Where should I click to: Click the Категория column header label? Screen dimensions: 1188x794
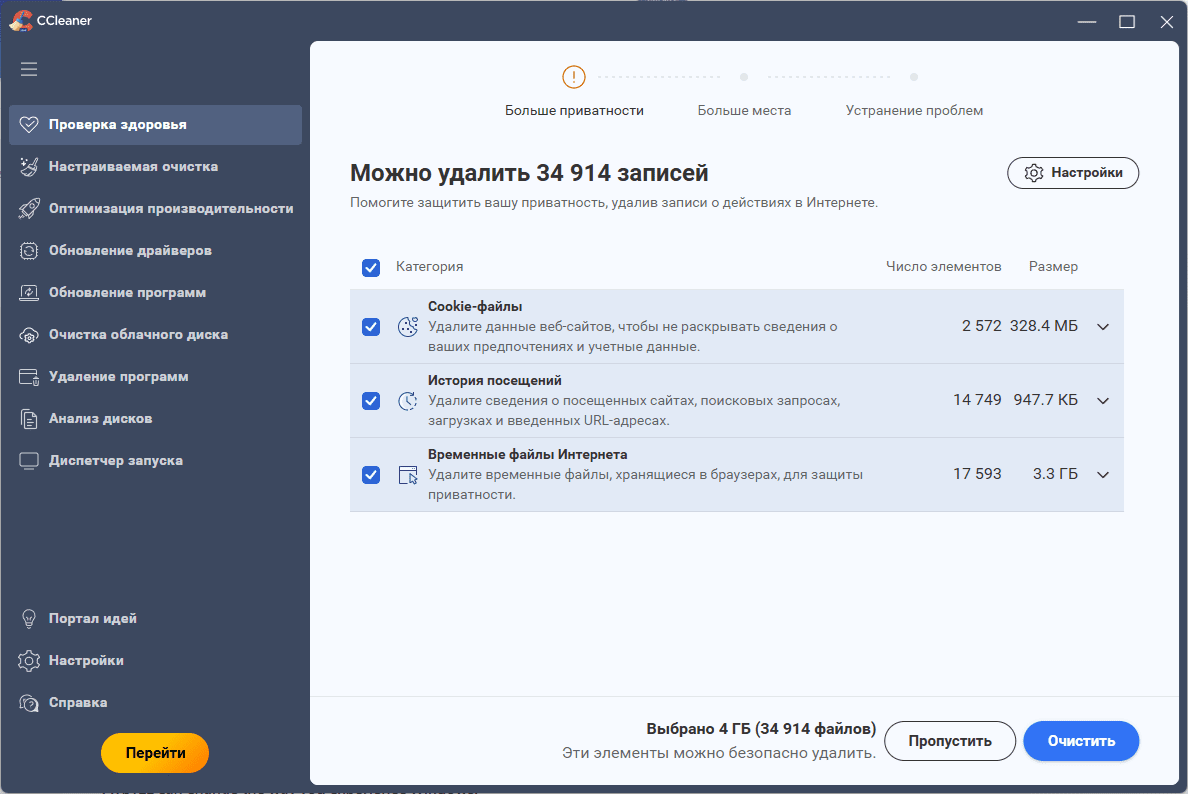430,267
